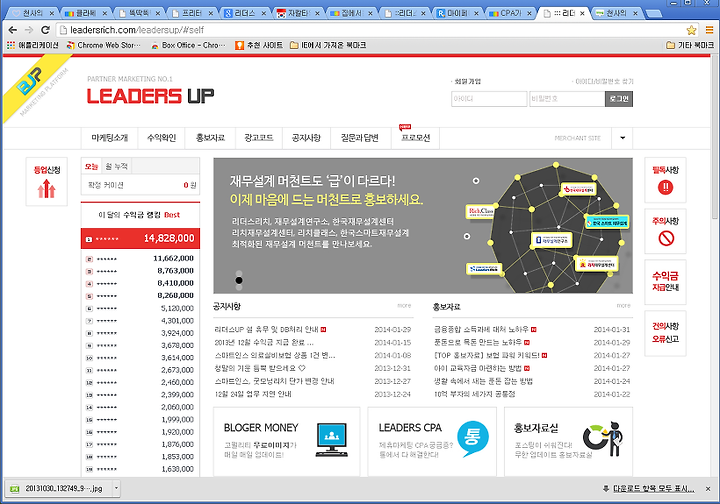Expand the 기타 북마크 folder
Viewport: 720px width, 504px height.
[x=690, y=45]
